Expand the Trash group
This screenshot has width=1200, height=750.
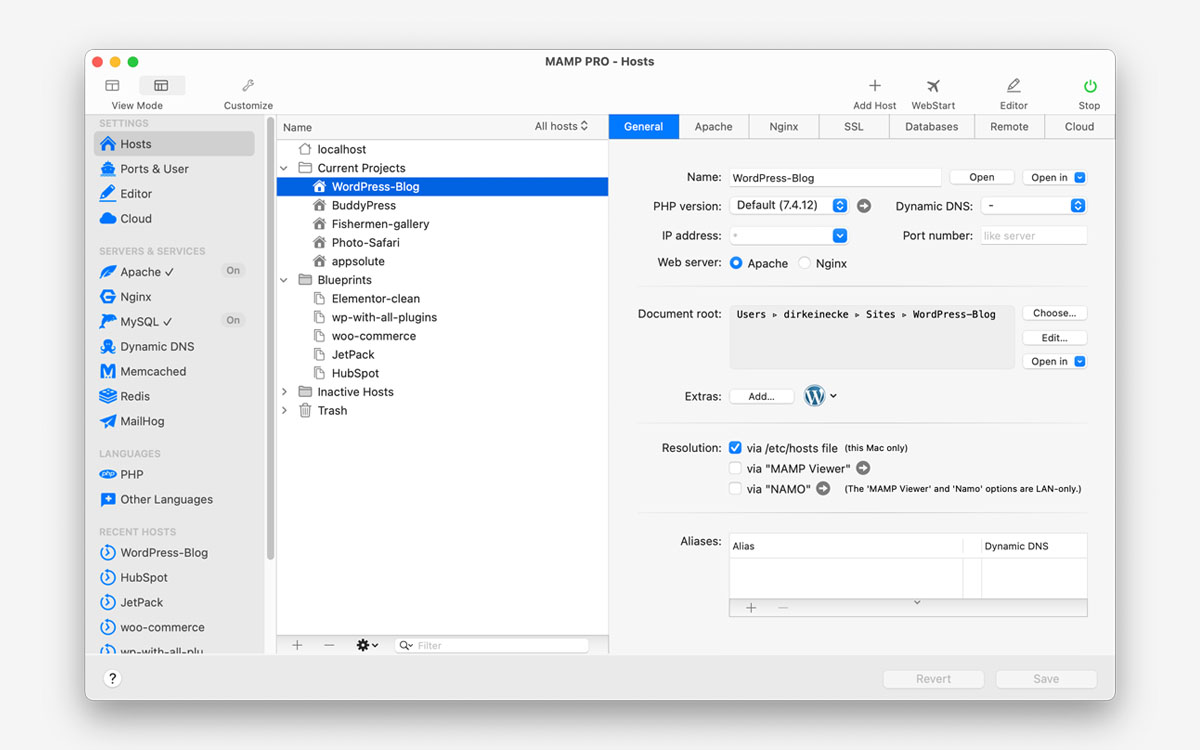point(284,411)
